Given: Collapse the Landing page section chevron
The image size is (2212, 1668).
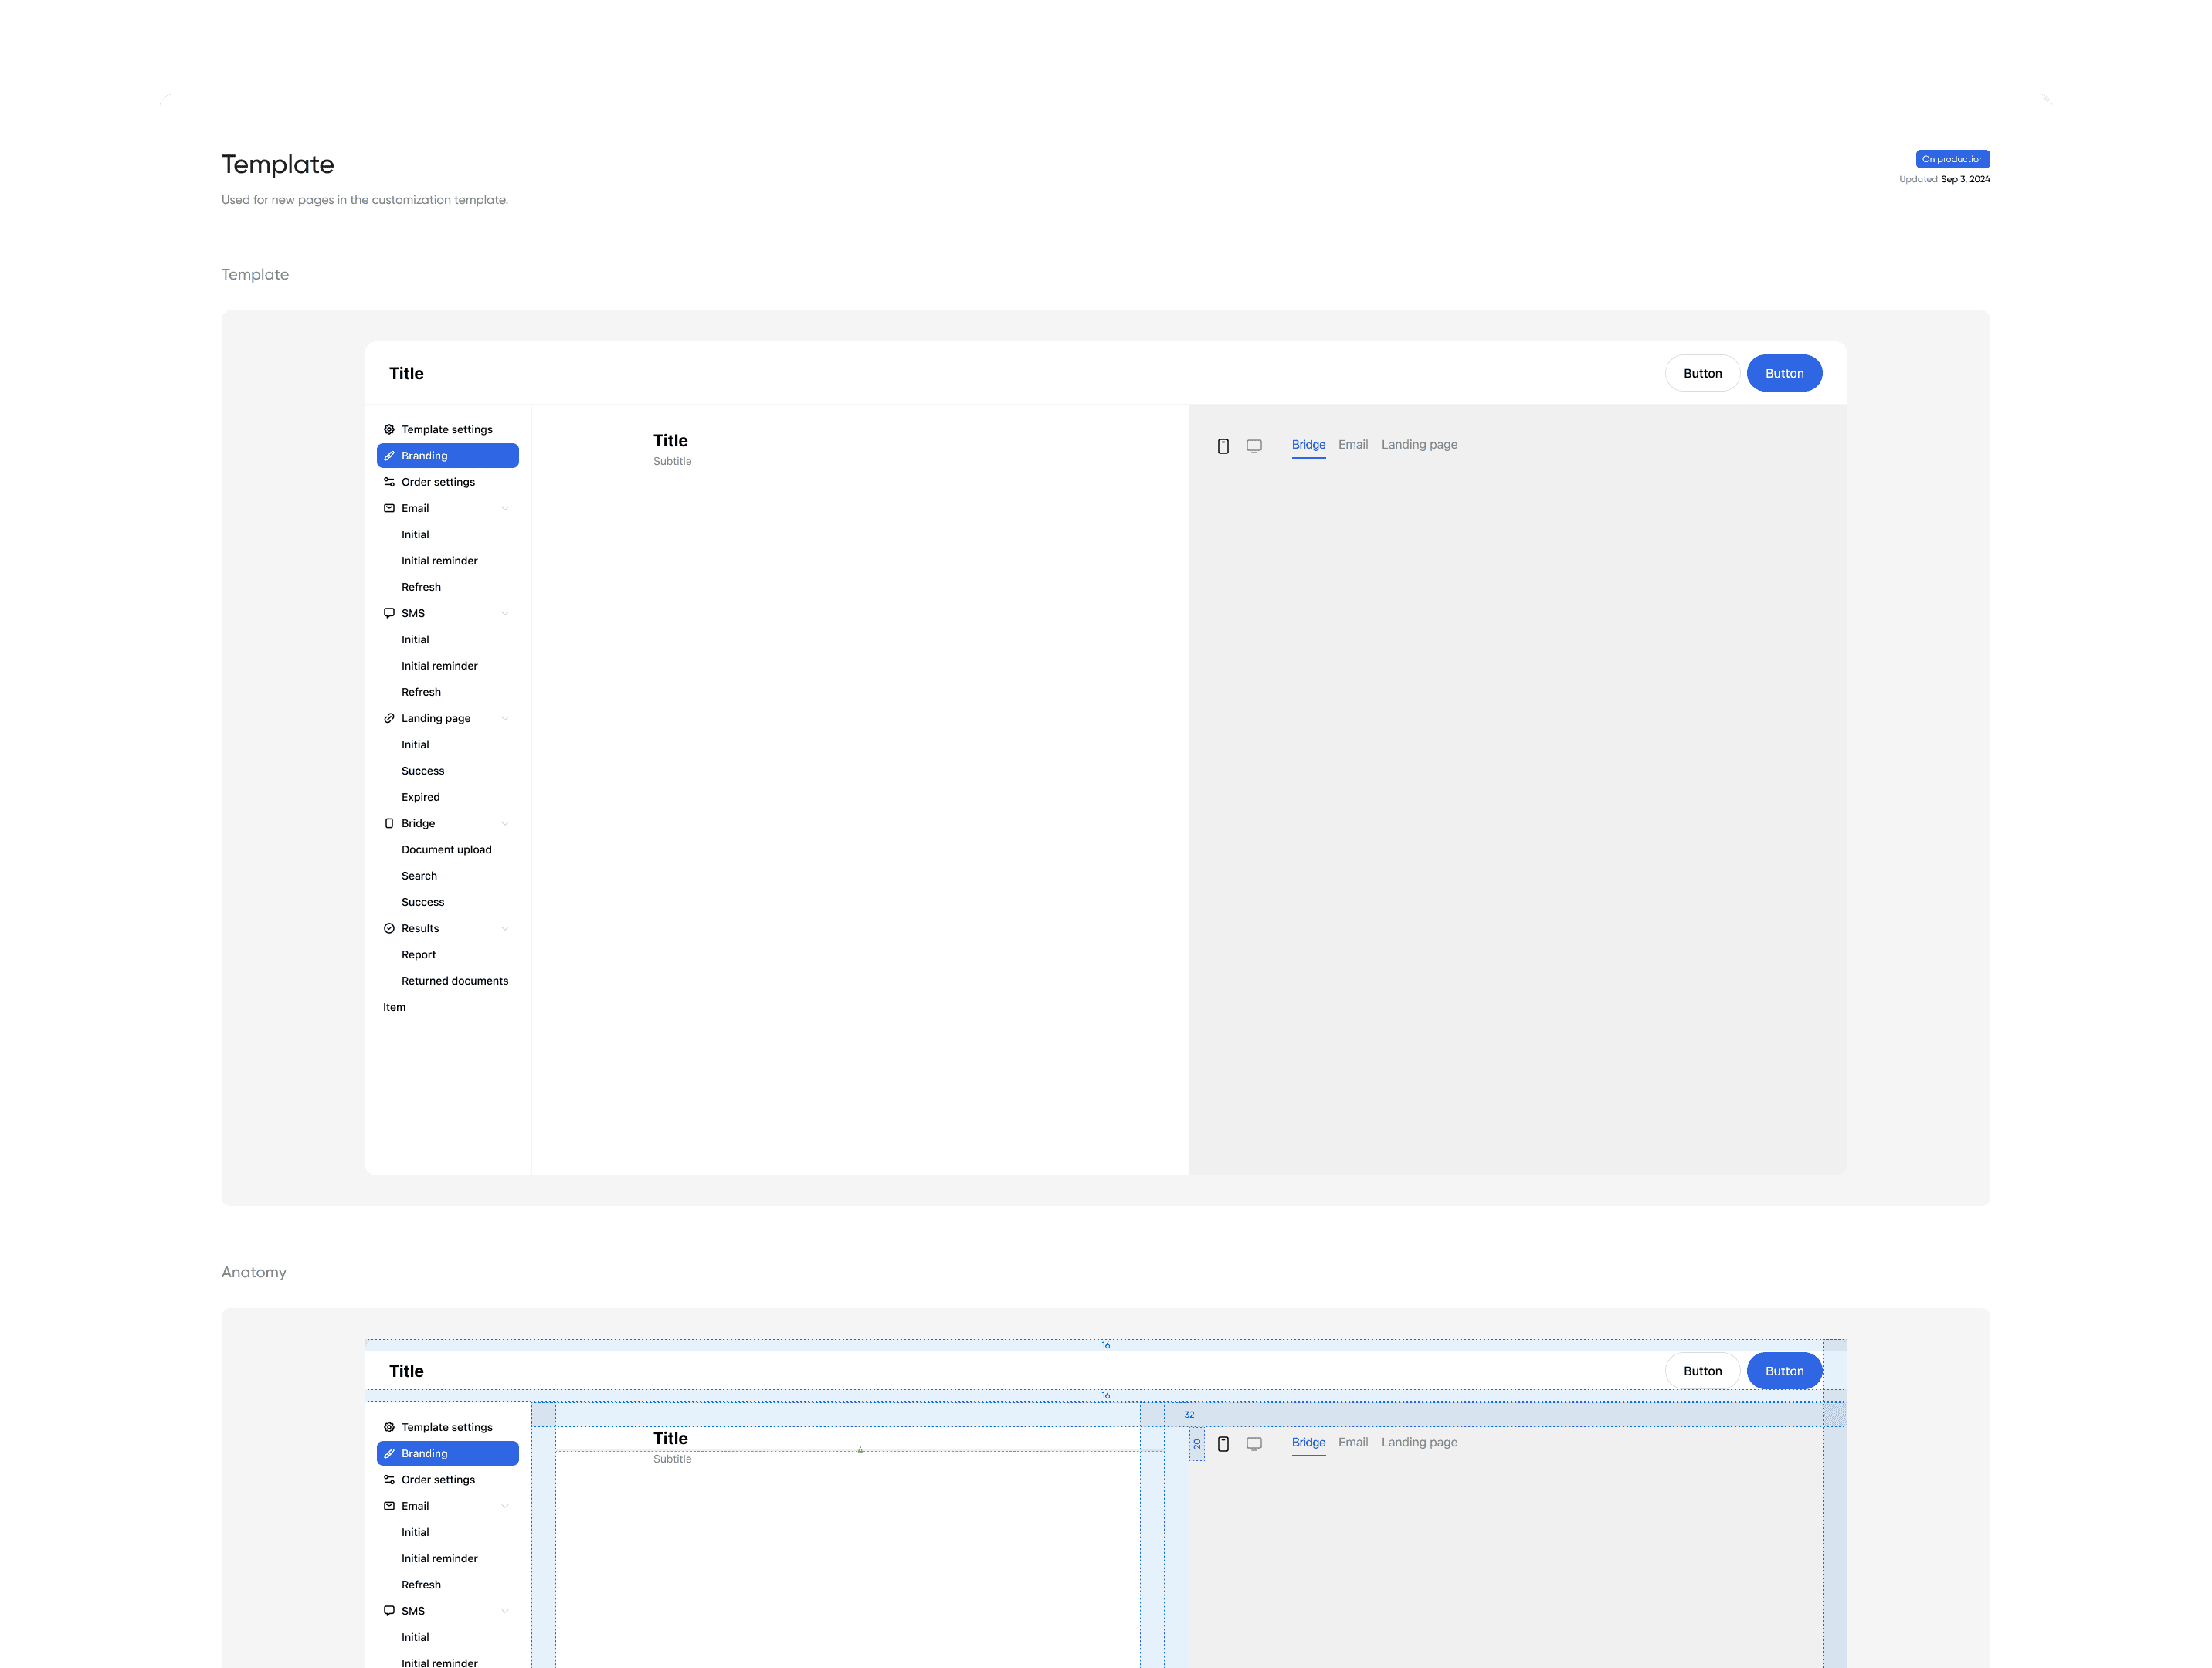Looking at the screenshot, I should (505, 718).
